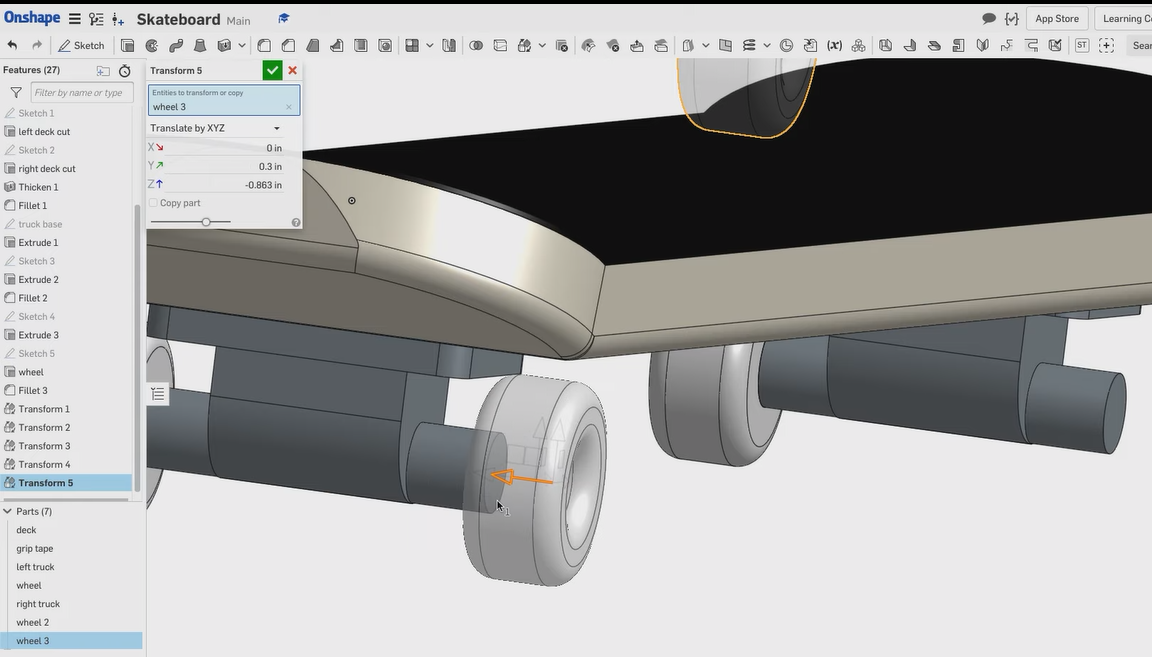Open the App Store
Viewport: 1152px width, 657px height.
1056,18
